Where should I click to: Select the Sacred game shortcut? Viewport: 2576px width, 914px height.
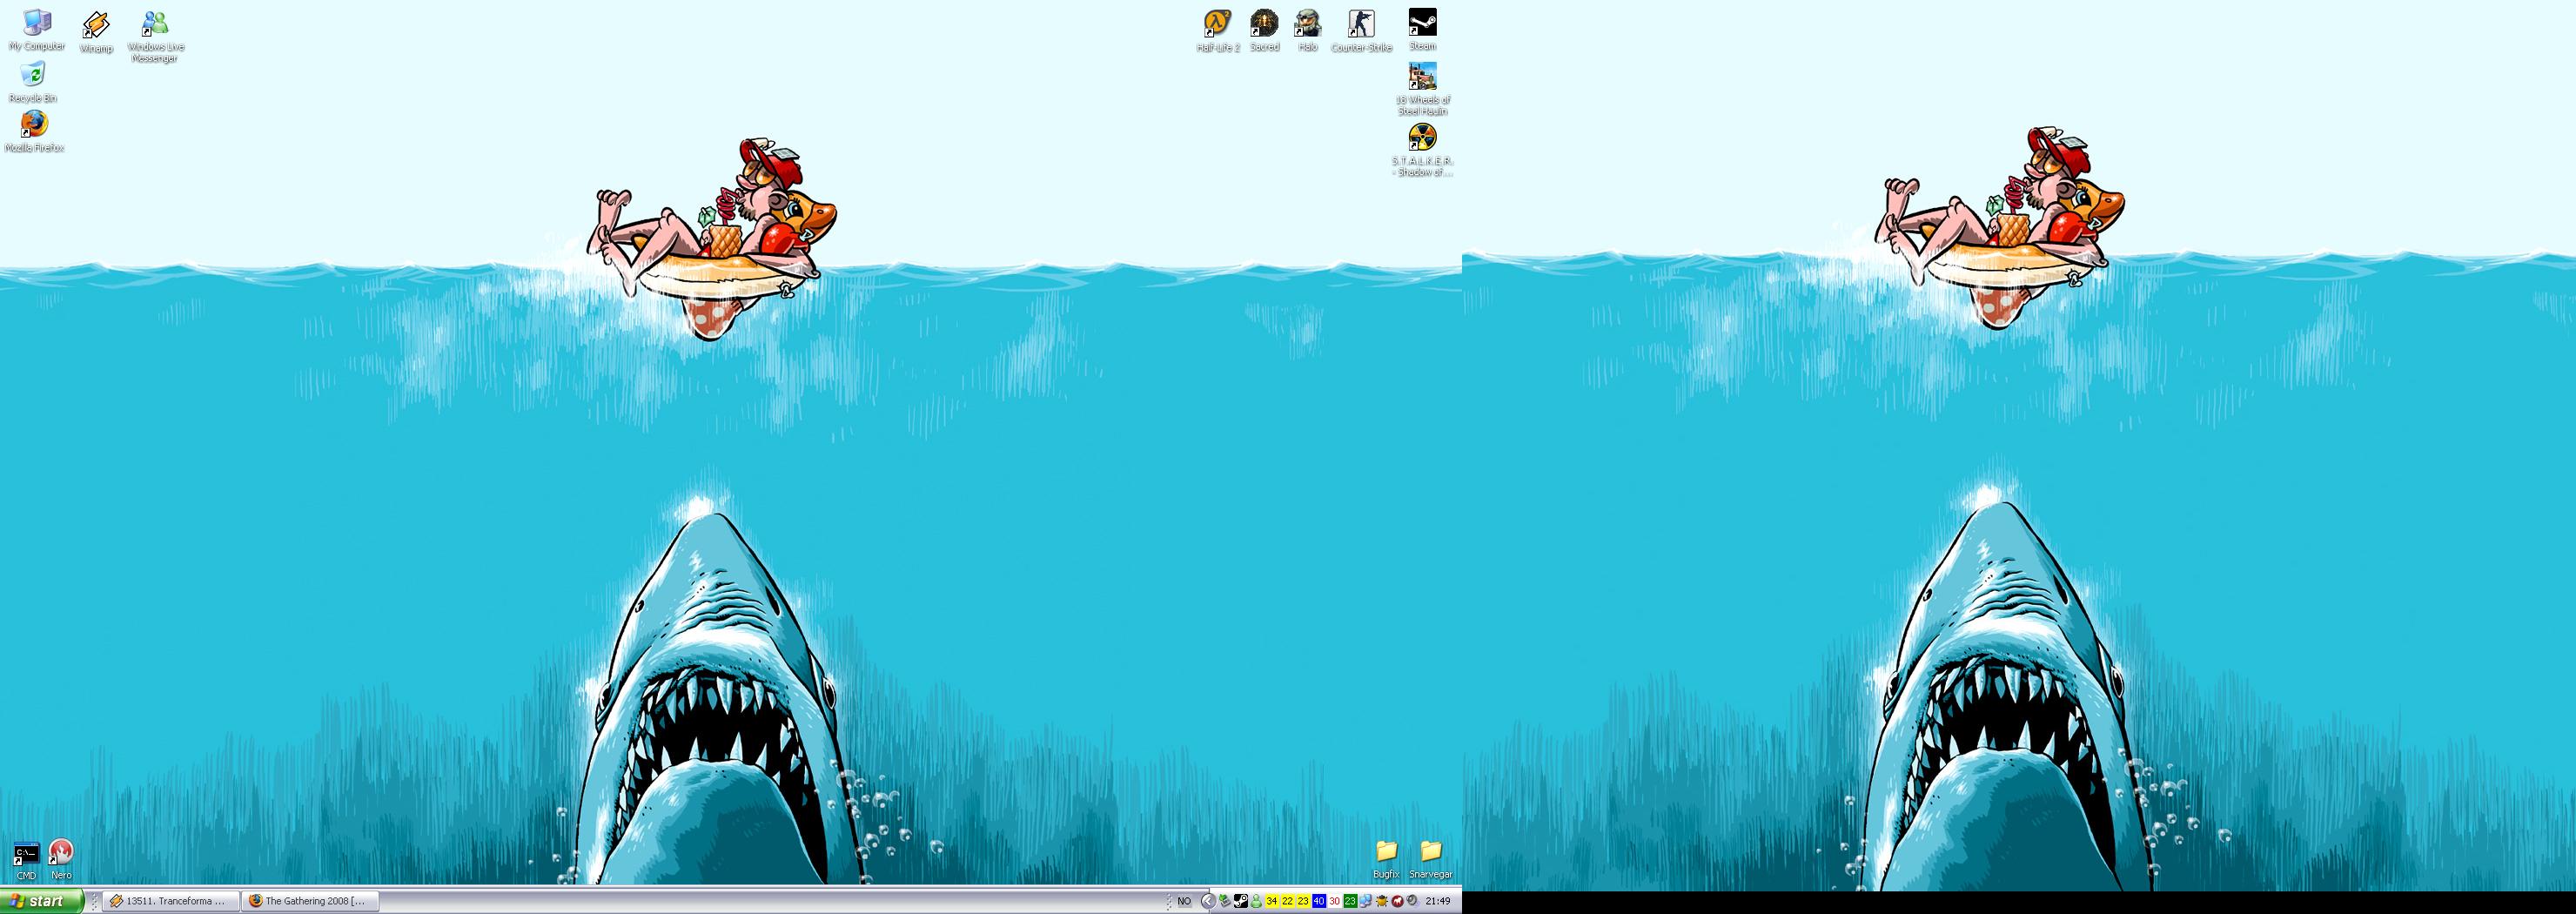click(1264, 30)
